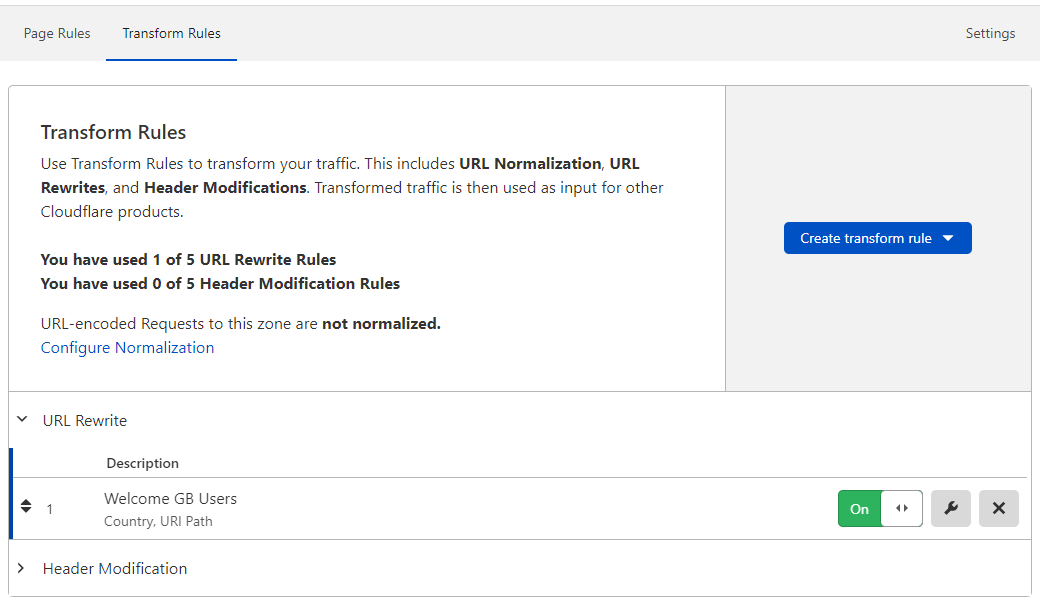Click the Header Modification section label
1040x607 pixels.
(x=115, y=568)
